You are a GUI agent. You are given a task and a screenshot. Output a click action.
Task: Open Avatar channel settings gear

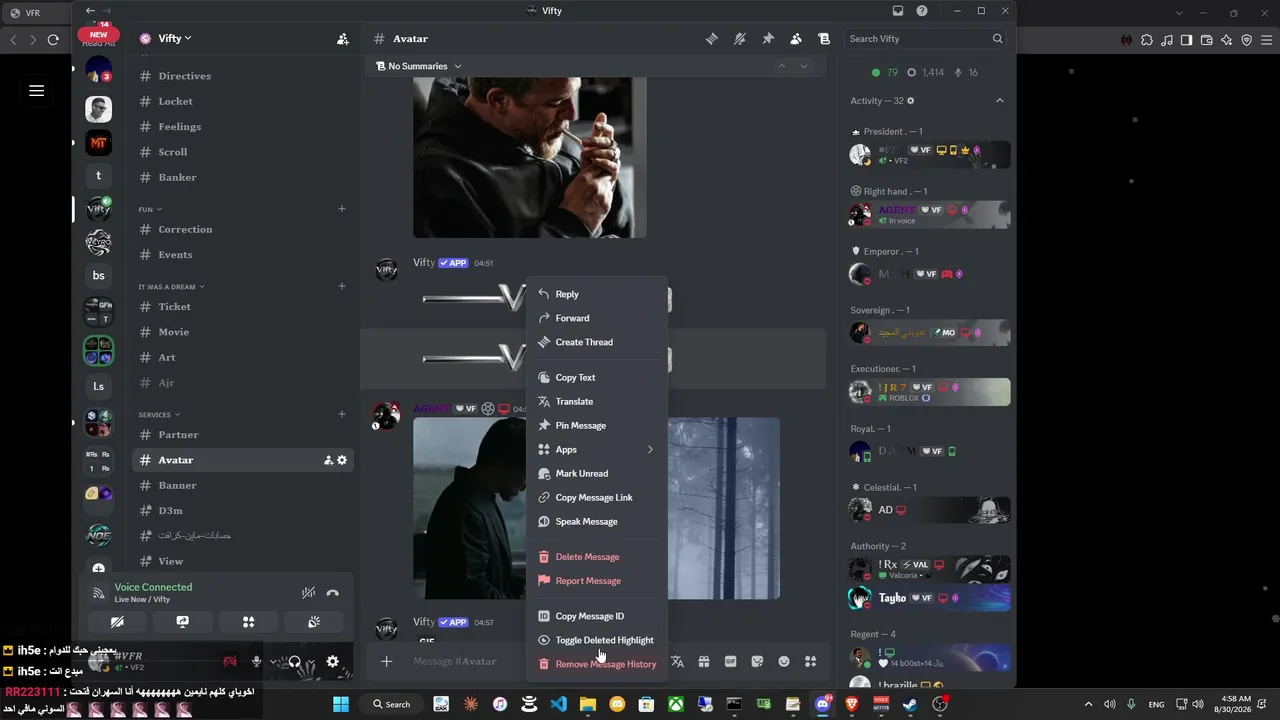tap(342, 460)
